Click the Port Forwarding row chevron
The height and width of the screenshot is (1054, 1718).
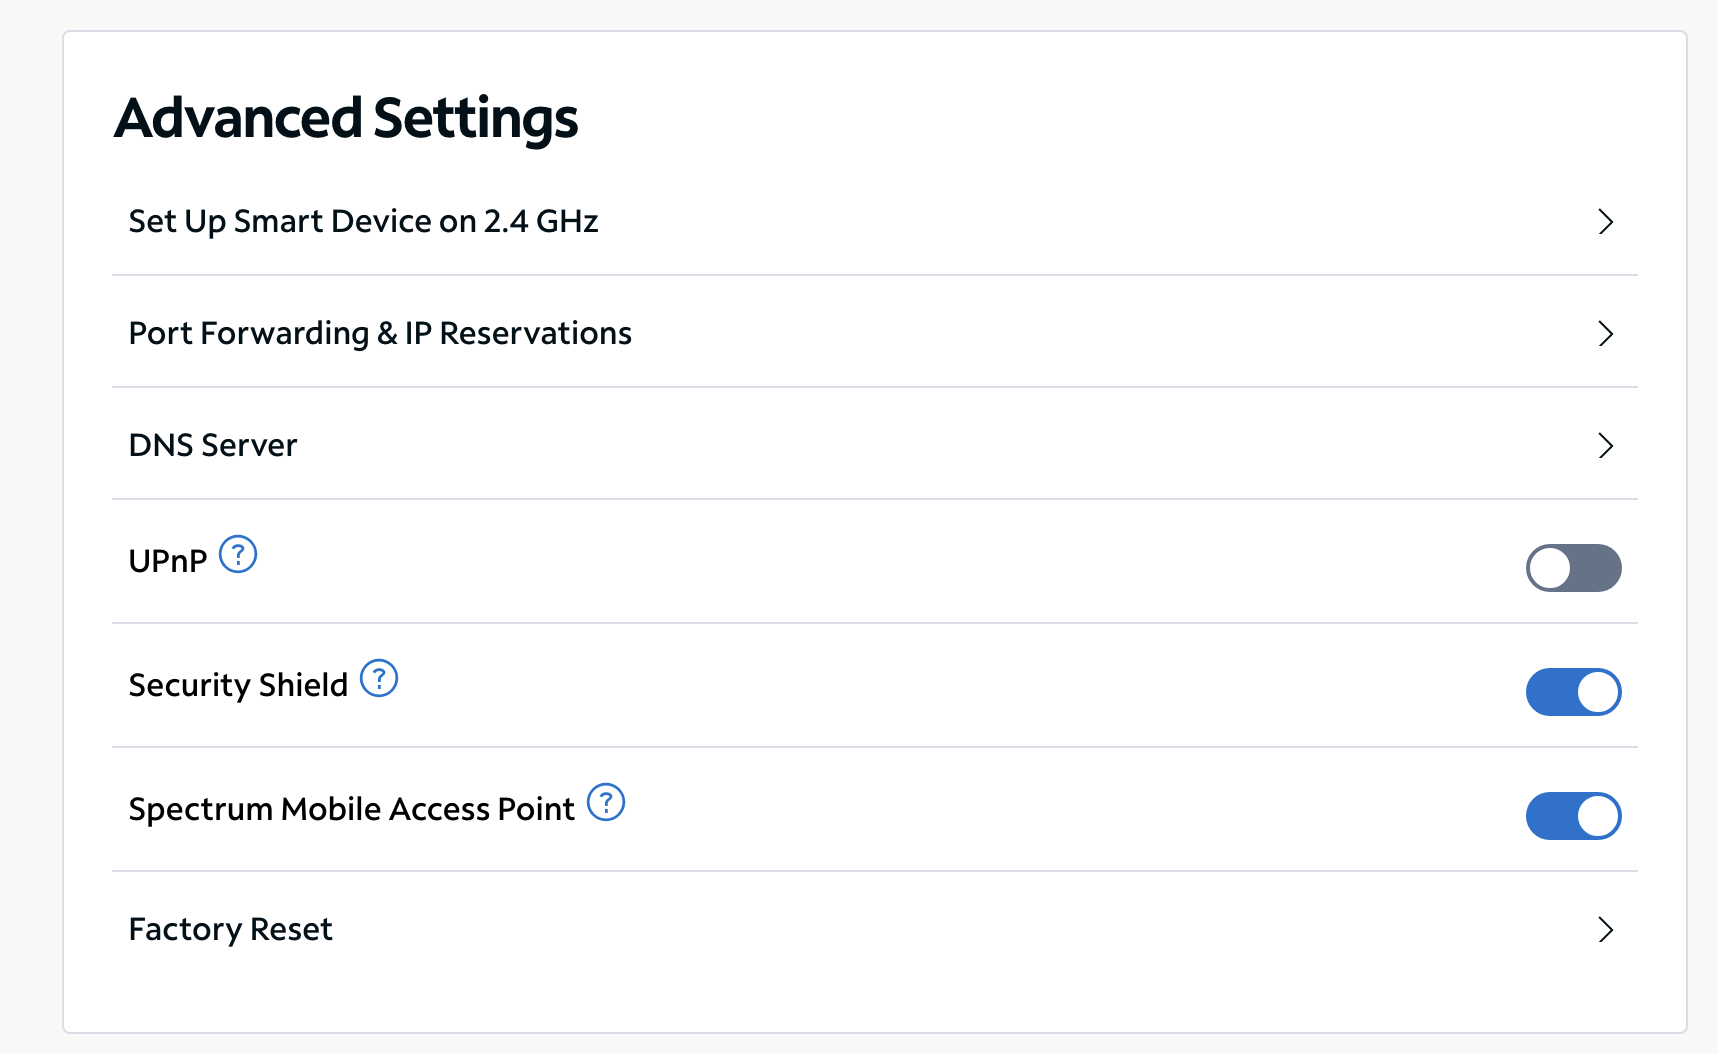(1606, 333)
